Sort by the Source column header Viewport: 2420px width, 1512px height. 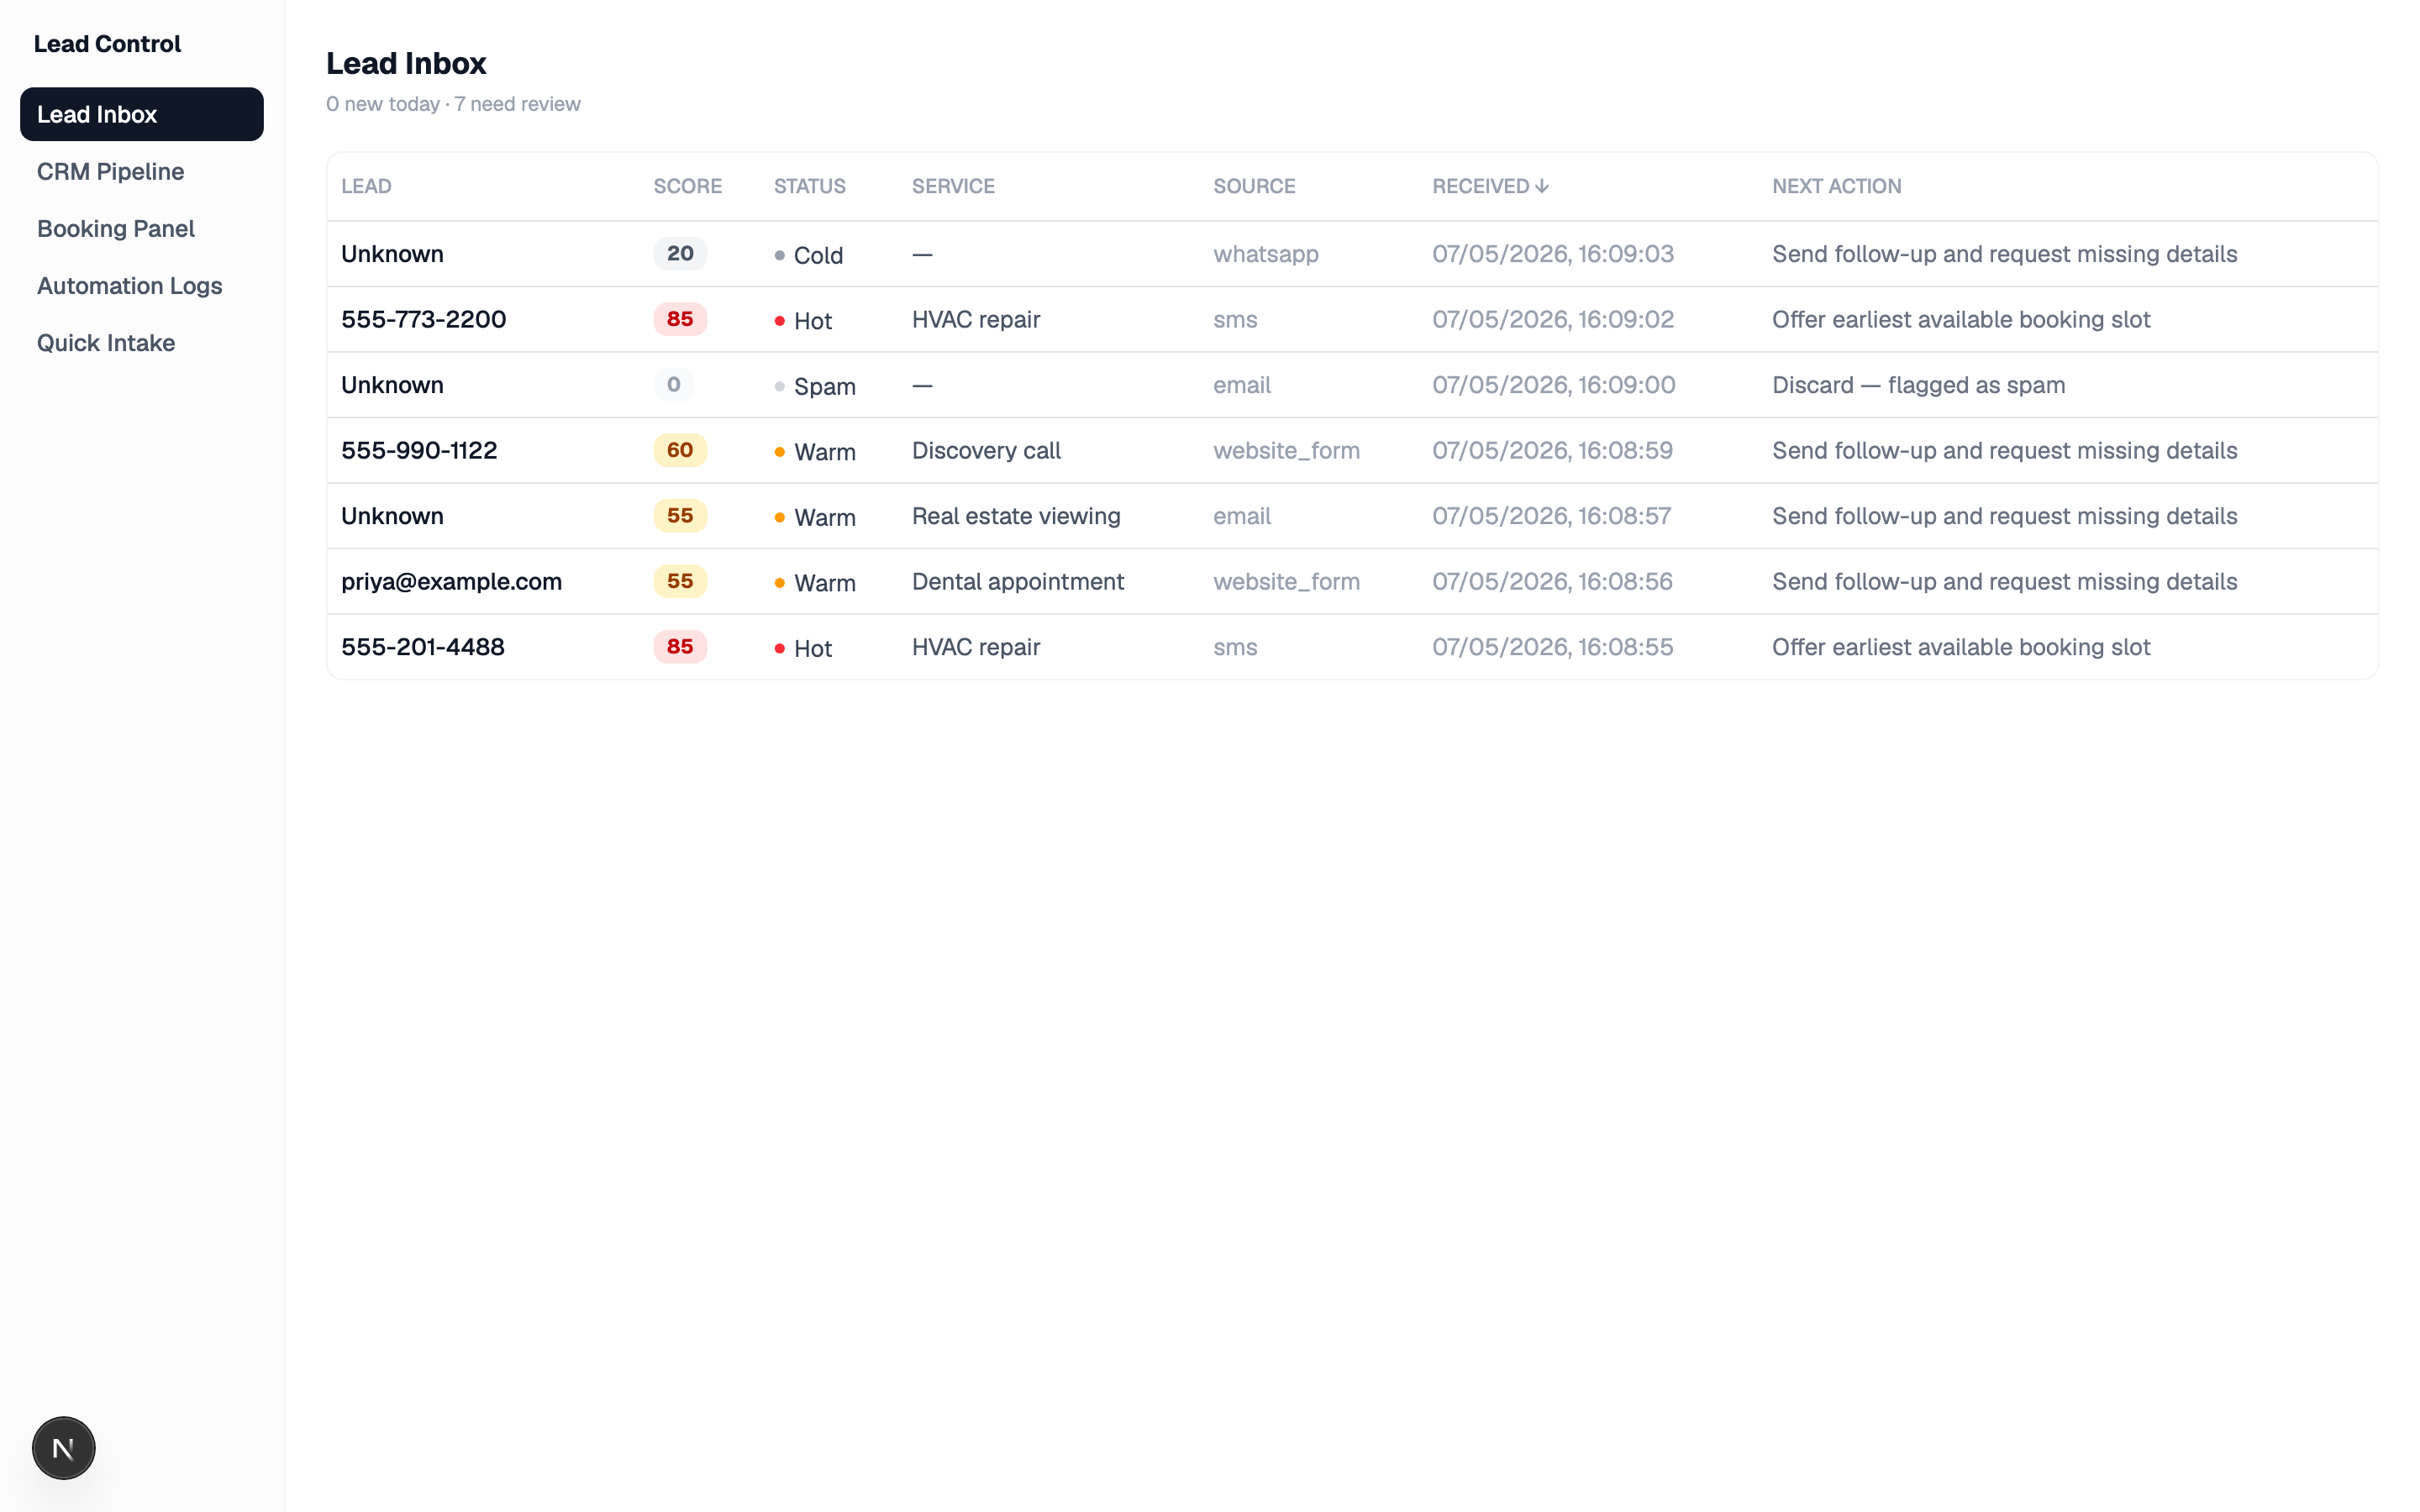pos(1254,186)
